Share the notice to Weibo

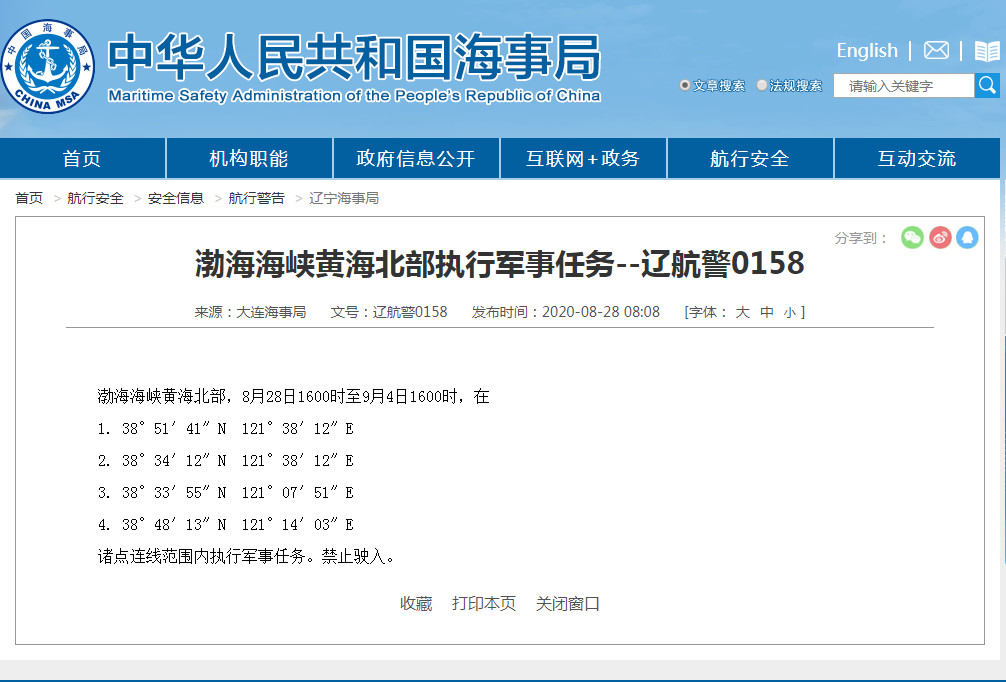[x=940, y=237]
